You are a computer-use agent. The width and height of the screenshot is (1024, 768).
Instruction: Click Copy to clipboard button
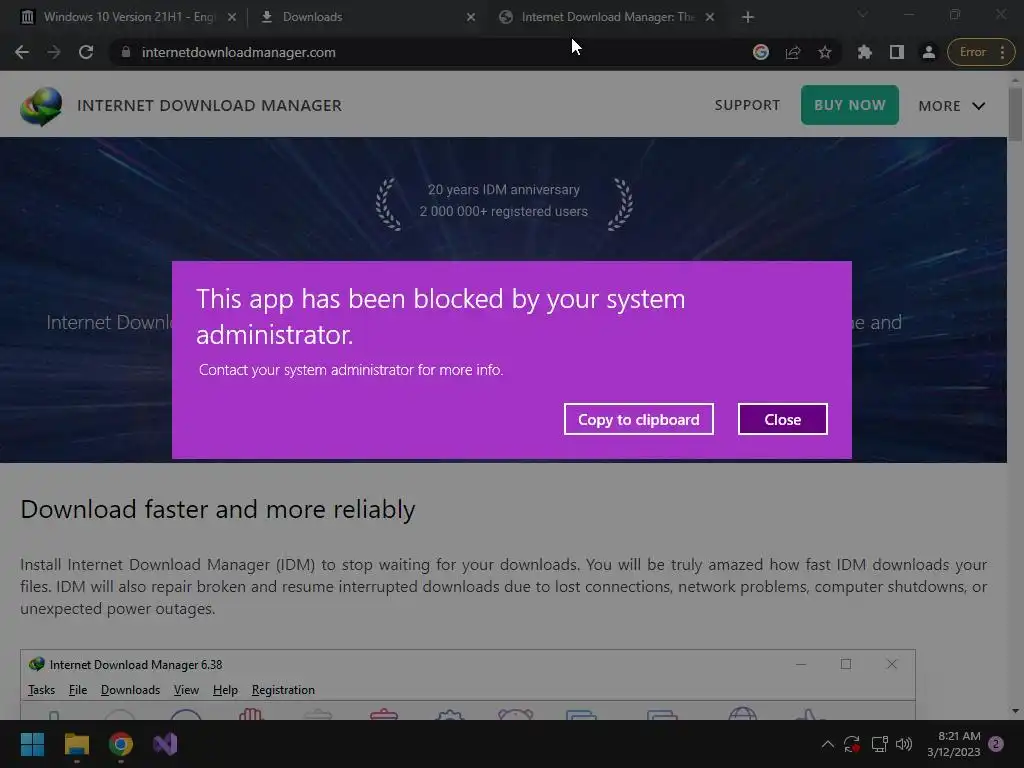pyautogui.click(x=639, y=419)
